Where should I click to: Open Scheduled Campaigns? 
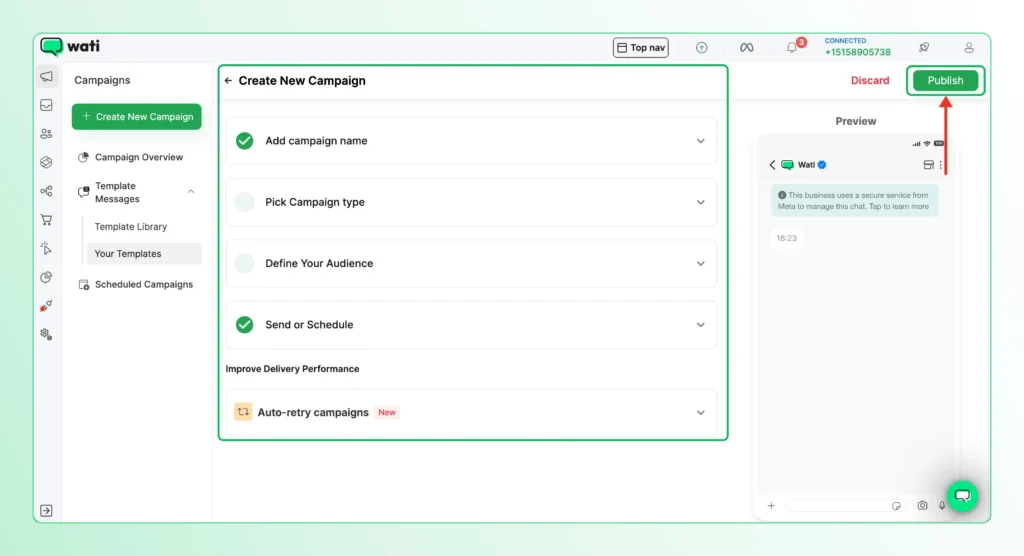tap(136, 285)
